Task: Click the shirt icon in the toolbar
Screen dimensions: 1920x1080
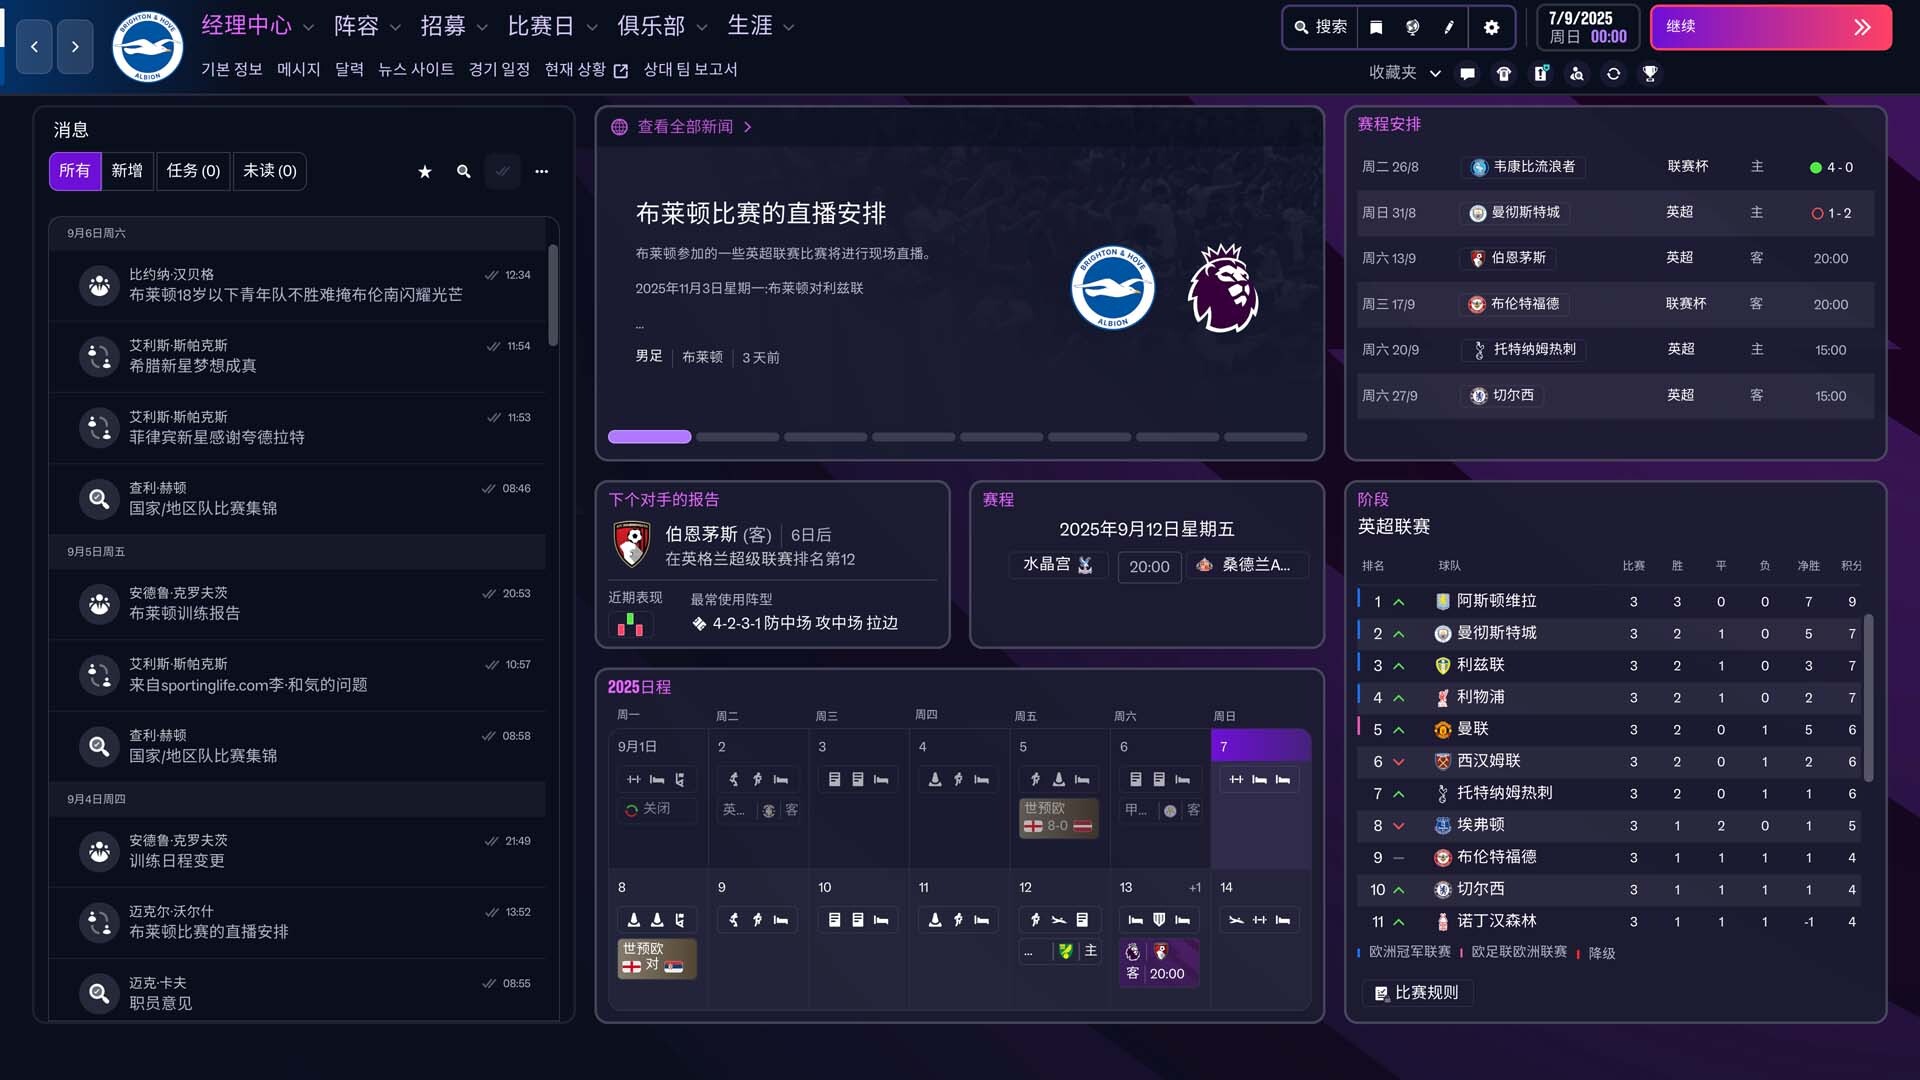Action: click(1504, 73)
